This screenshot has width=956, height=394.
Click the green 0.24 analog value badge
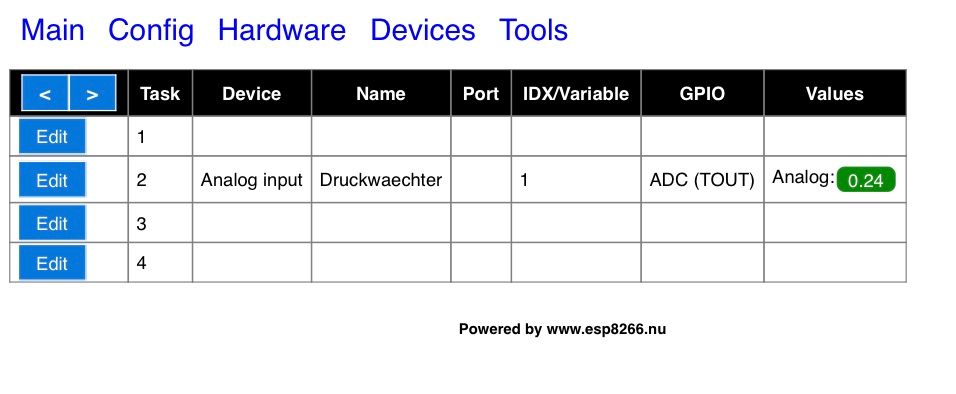click(866, 181)
